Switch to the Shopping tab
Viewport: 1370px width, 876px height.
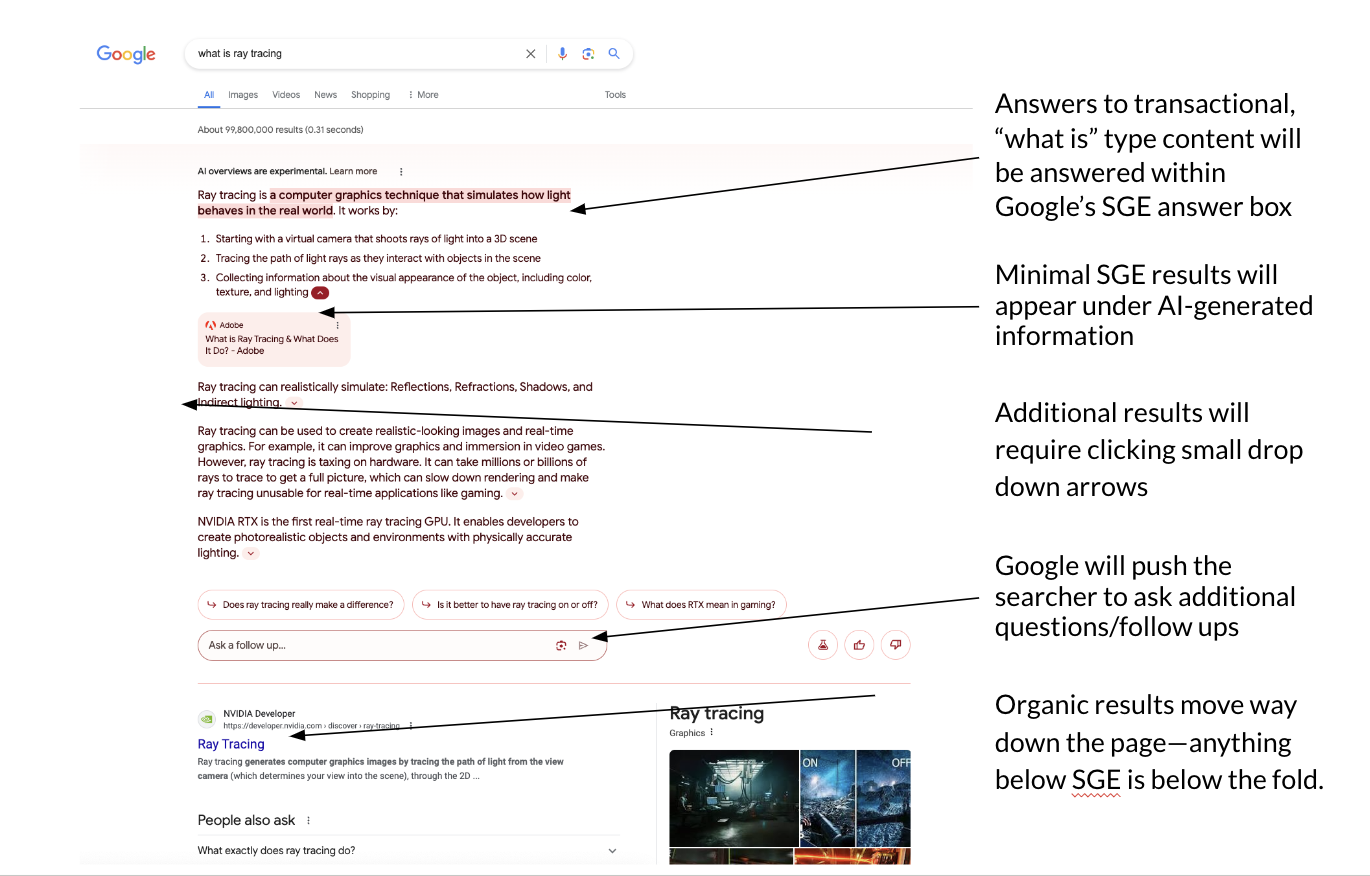tap(370, 95)
